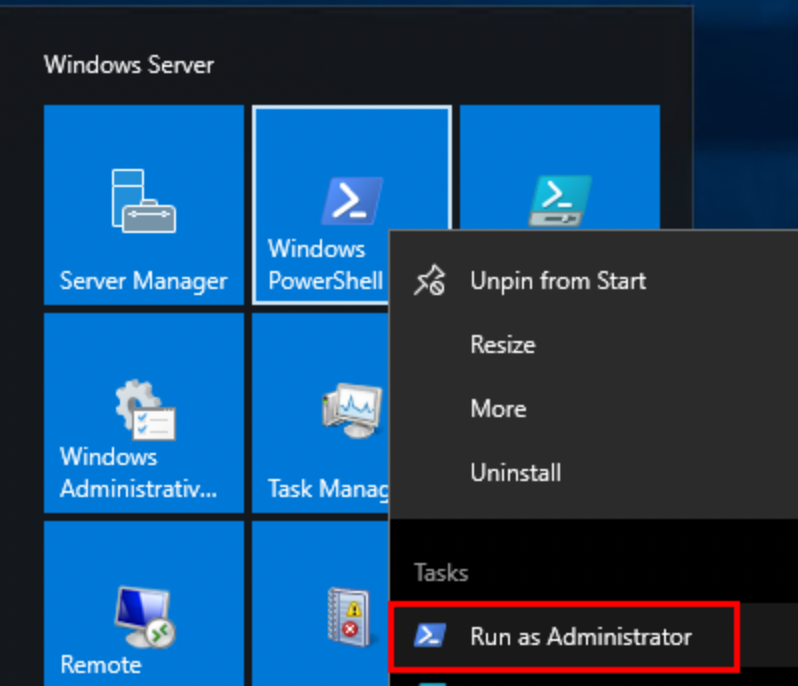Select Uninstall from context menu
The width and height of the screenshot is (798, 686).
pyautogui.click(x=593, y=473)
